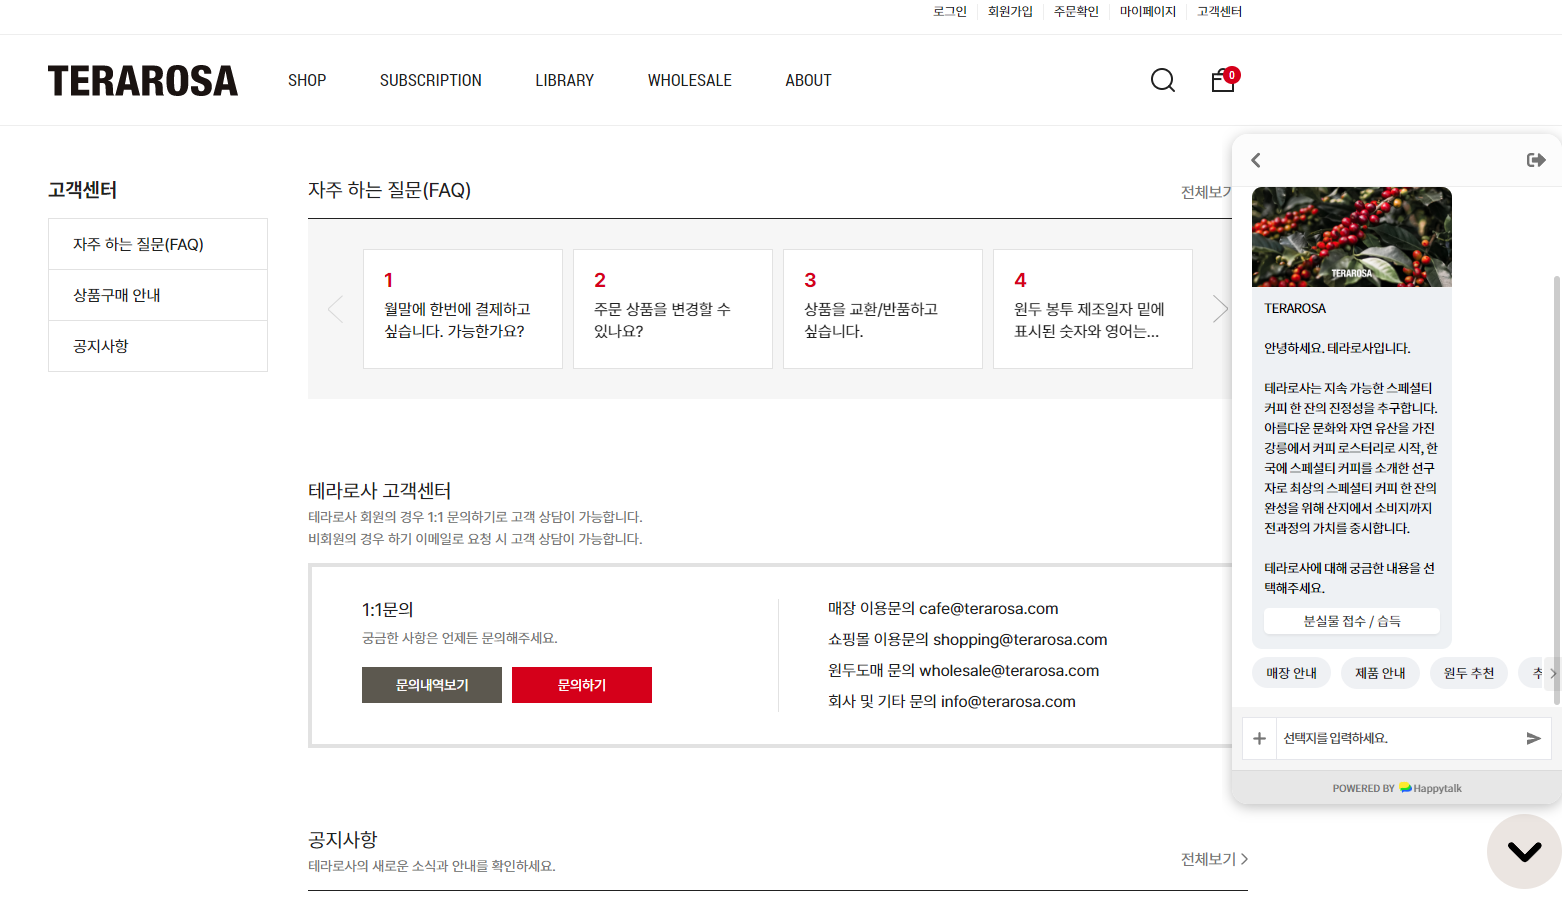Select 분실물 접수 / 습득 chat option

(x=1352, y=621)
